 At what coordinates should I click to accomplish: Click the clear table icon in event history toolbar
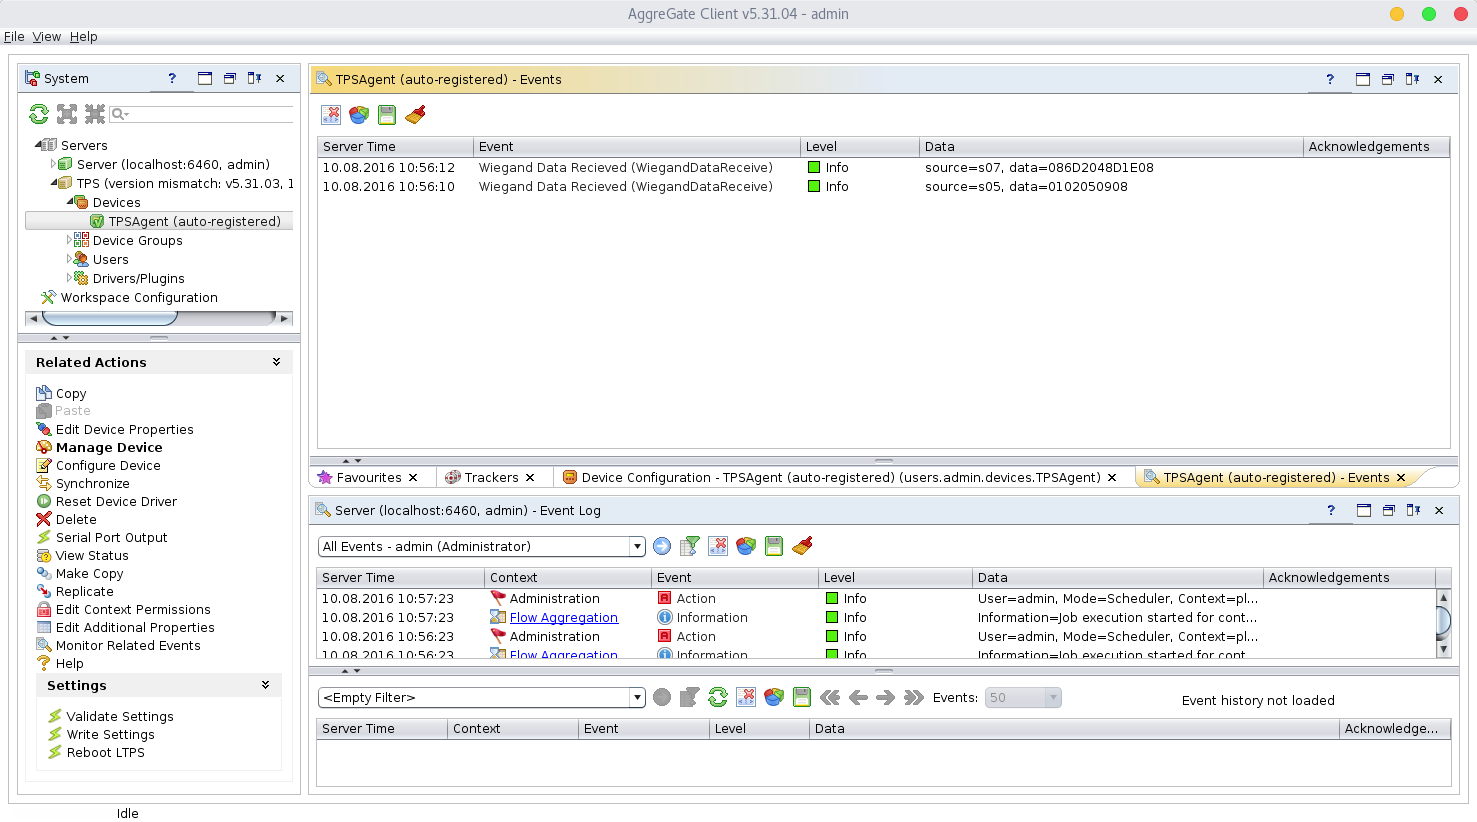tap(746, 697)
